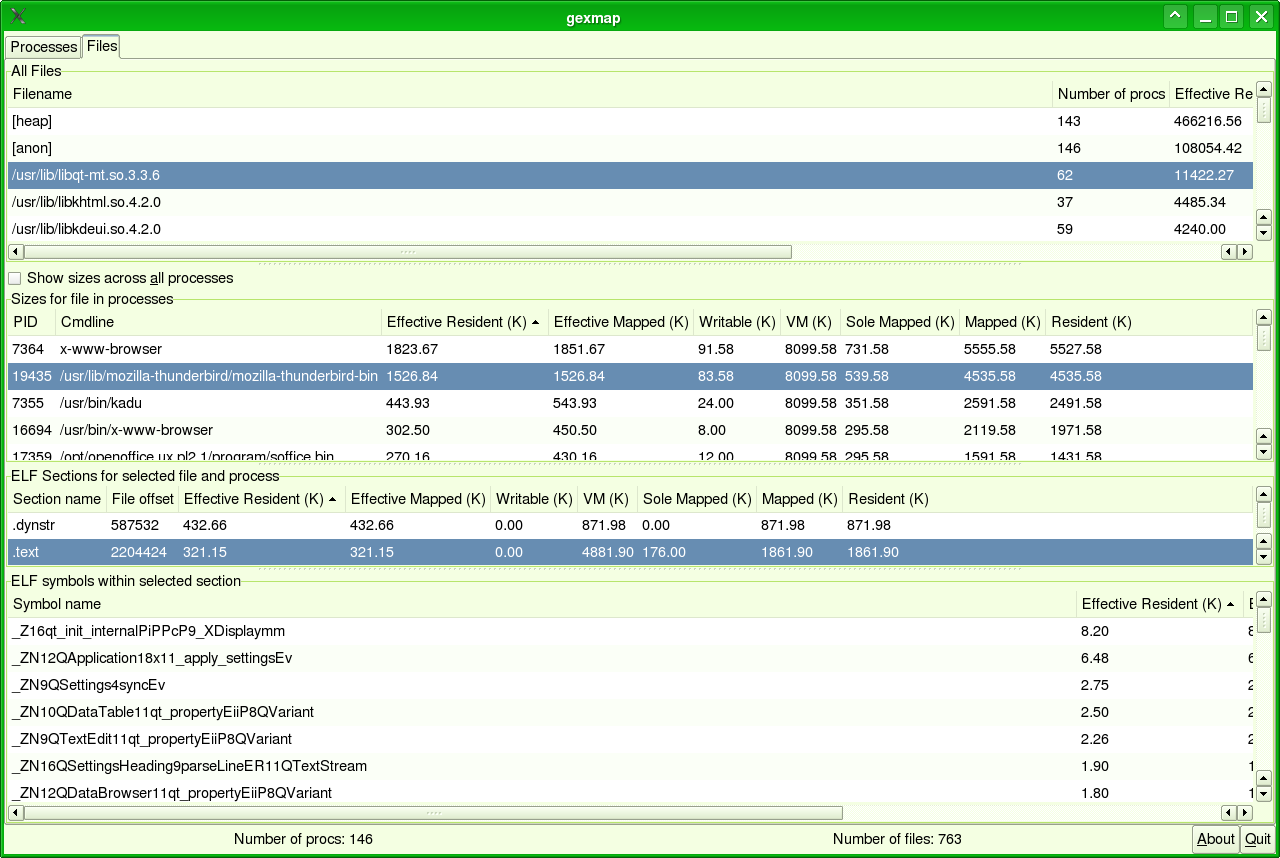Open the About dialog

1215,839
